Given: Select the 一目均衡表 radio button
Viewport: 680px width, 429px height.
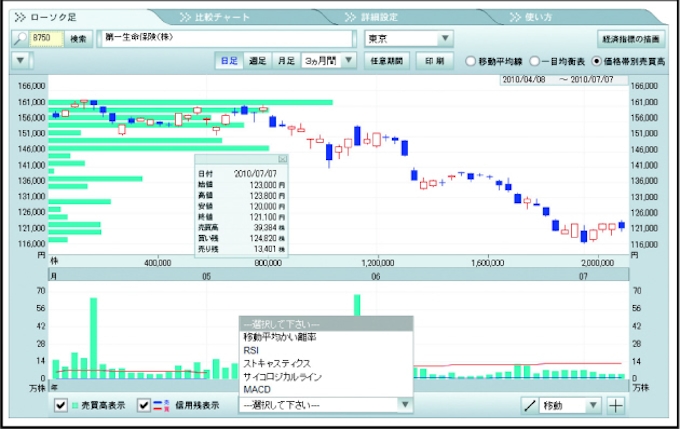Looking at the screenshot, I should [x=535, y=61].
